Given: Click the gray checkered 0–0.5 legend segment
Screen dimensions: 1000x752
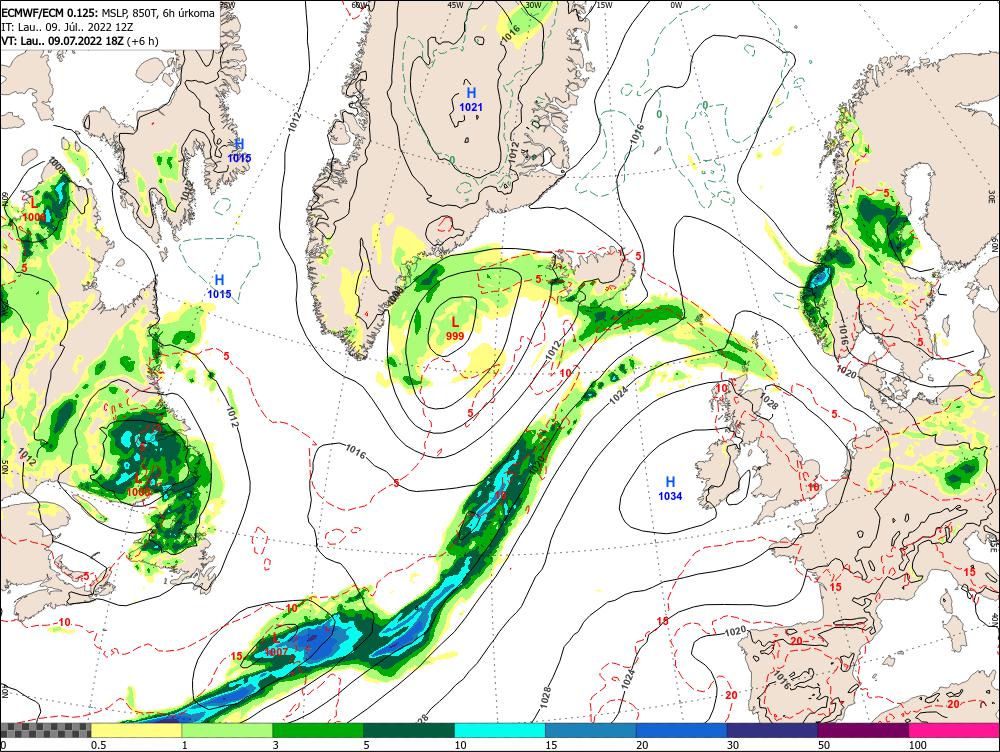Looking at the screenshot, I should [45, 730].
